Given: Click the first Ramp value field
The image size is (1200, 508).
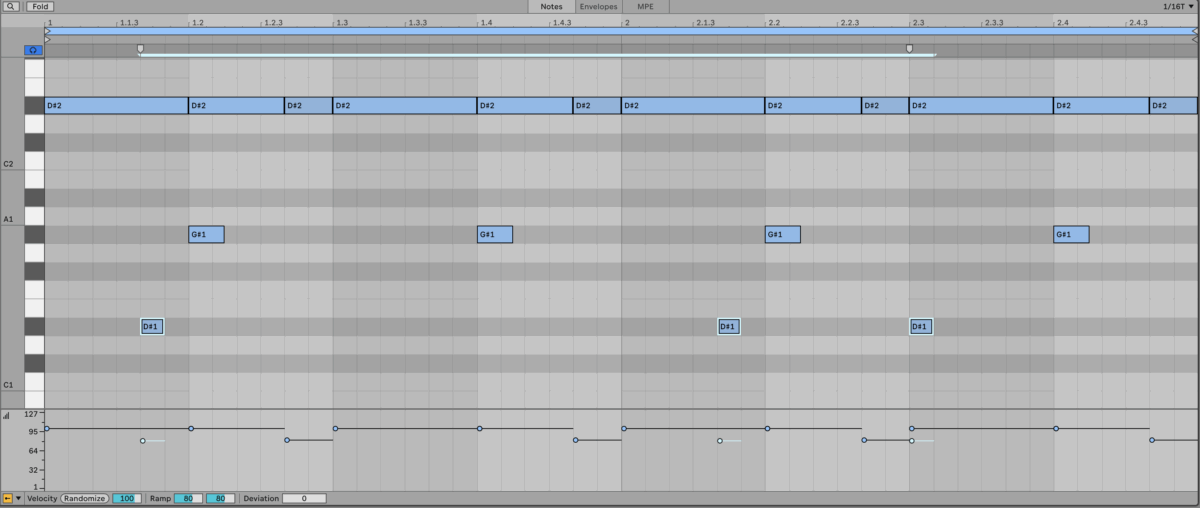Looking at the screenshot, I should coord(188,498).
